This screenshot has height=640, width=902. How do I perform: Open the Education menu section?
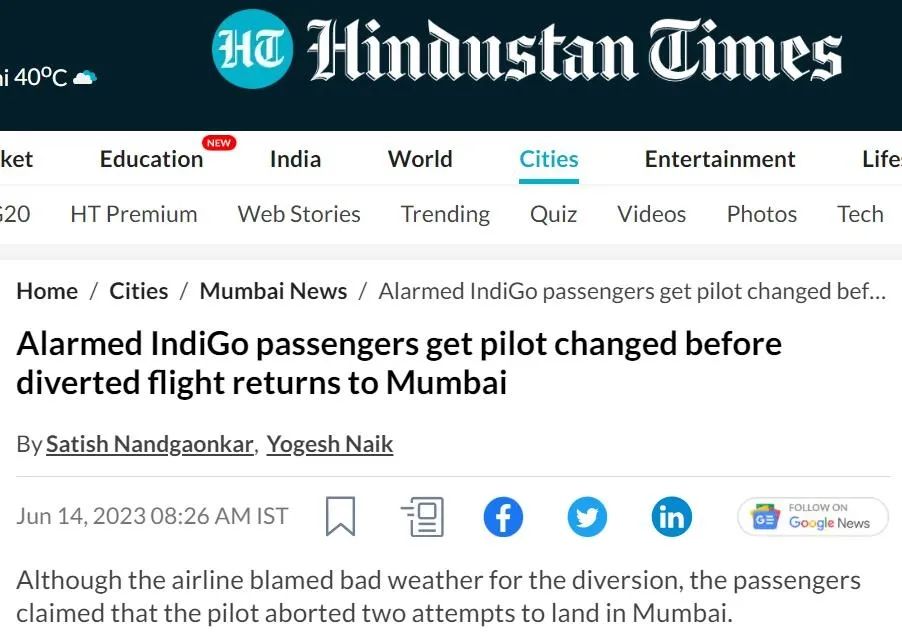click(151, 159)
